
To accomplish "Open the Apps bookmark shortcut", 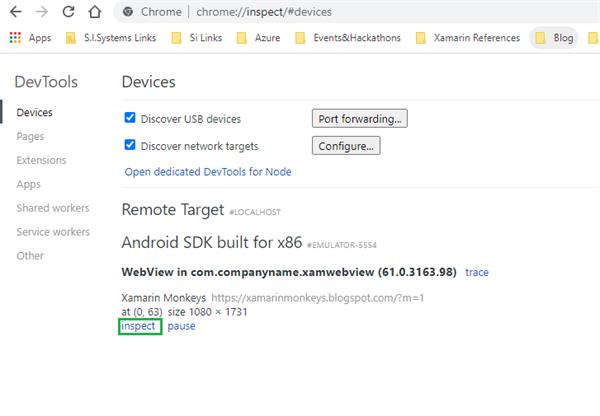I will point(30,38).
